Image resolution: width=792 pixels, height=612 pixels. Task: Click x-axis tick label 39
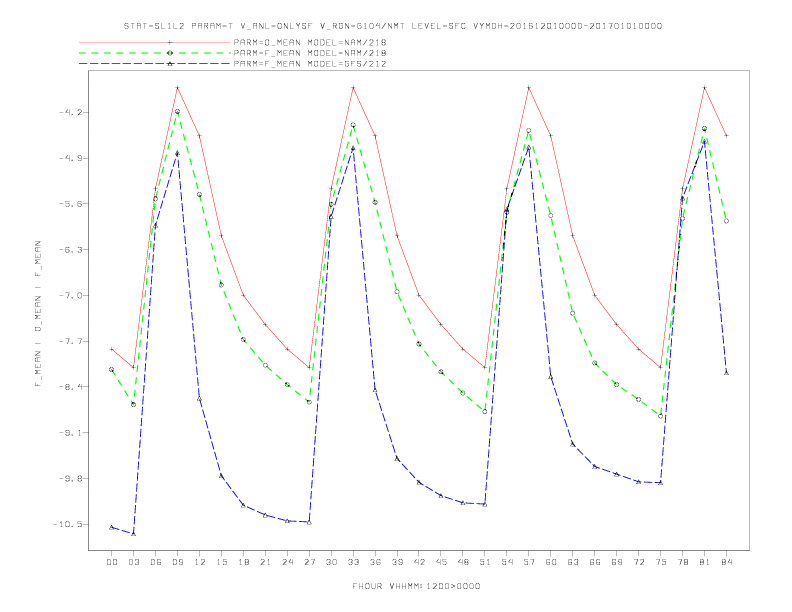(397, 562)
